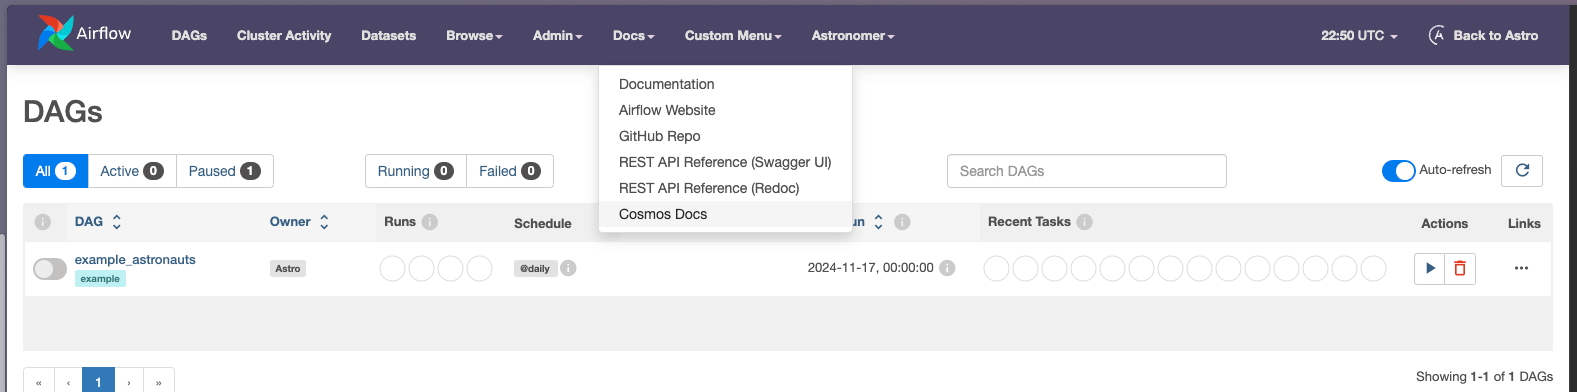Click into the Search DAGs field
This screenshot has height=392, width=1577.
click(x=1086, y=171)
